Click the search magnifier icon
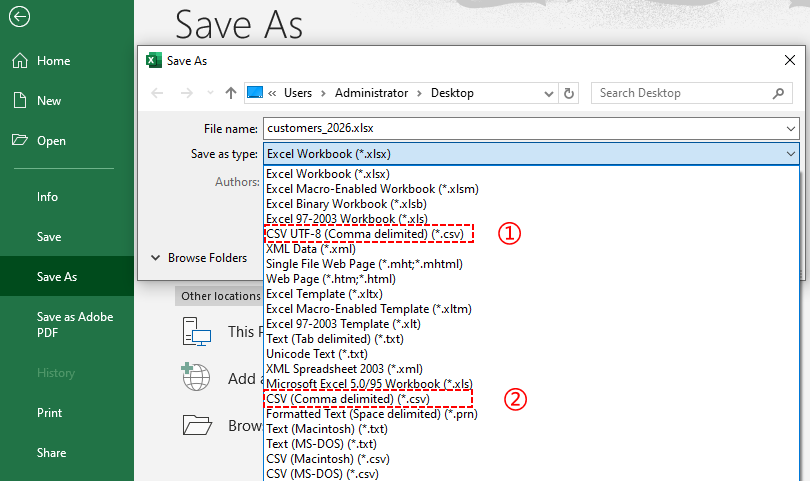810x481 pixels. coord(778,93)
